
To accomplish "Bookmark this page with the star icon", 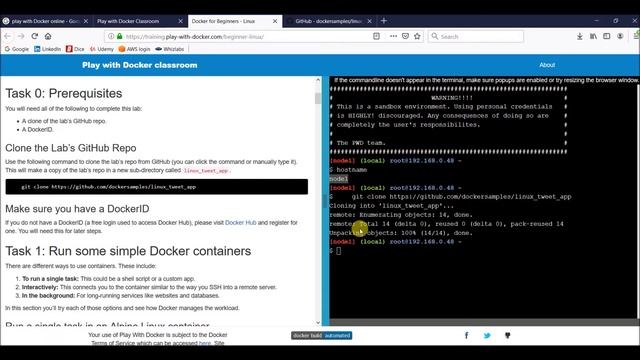I will [x=417, y=36].
